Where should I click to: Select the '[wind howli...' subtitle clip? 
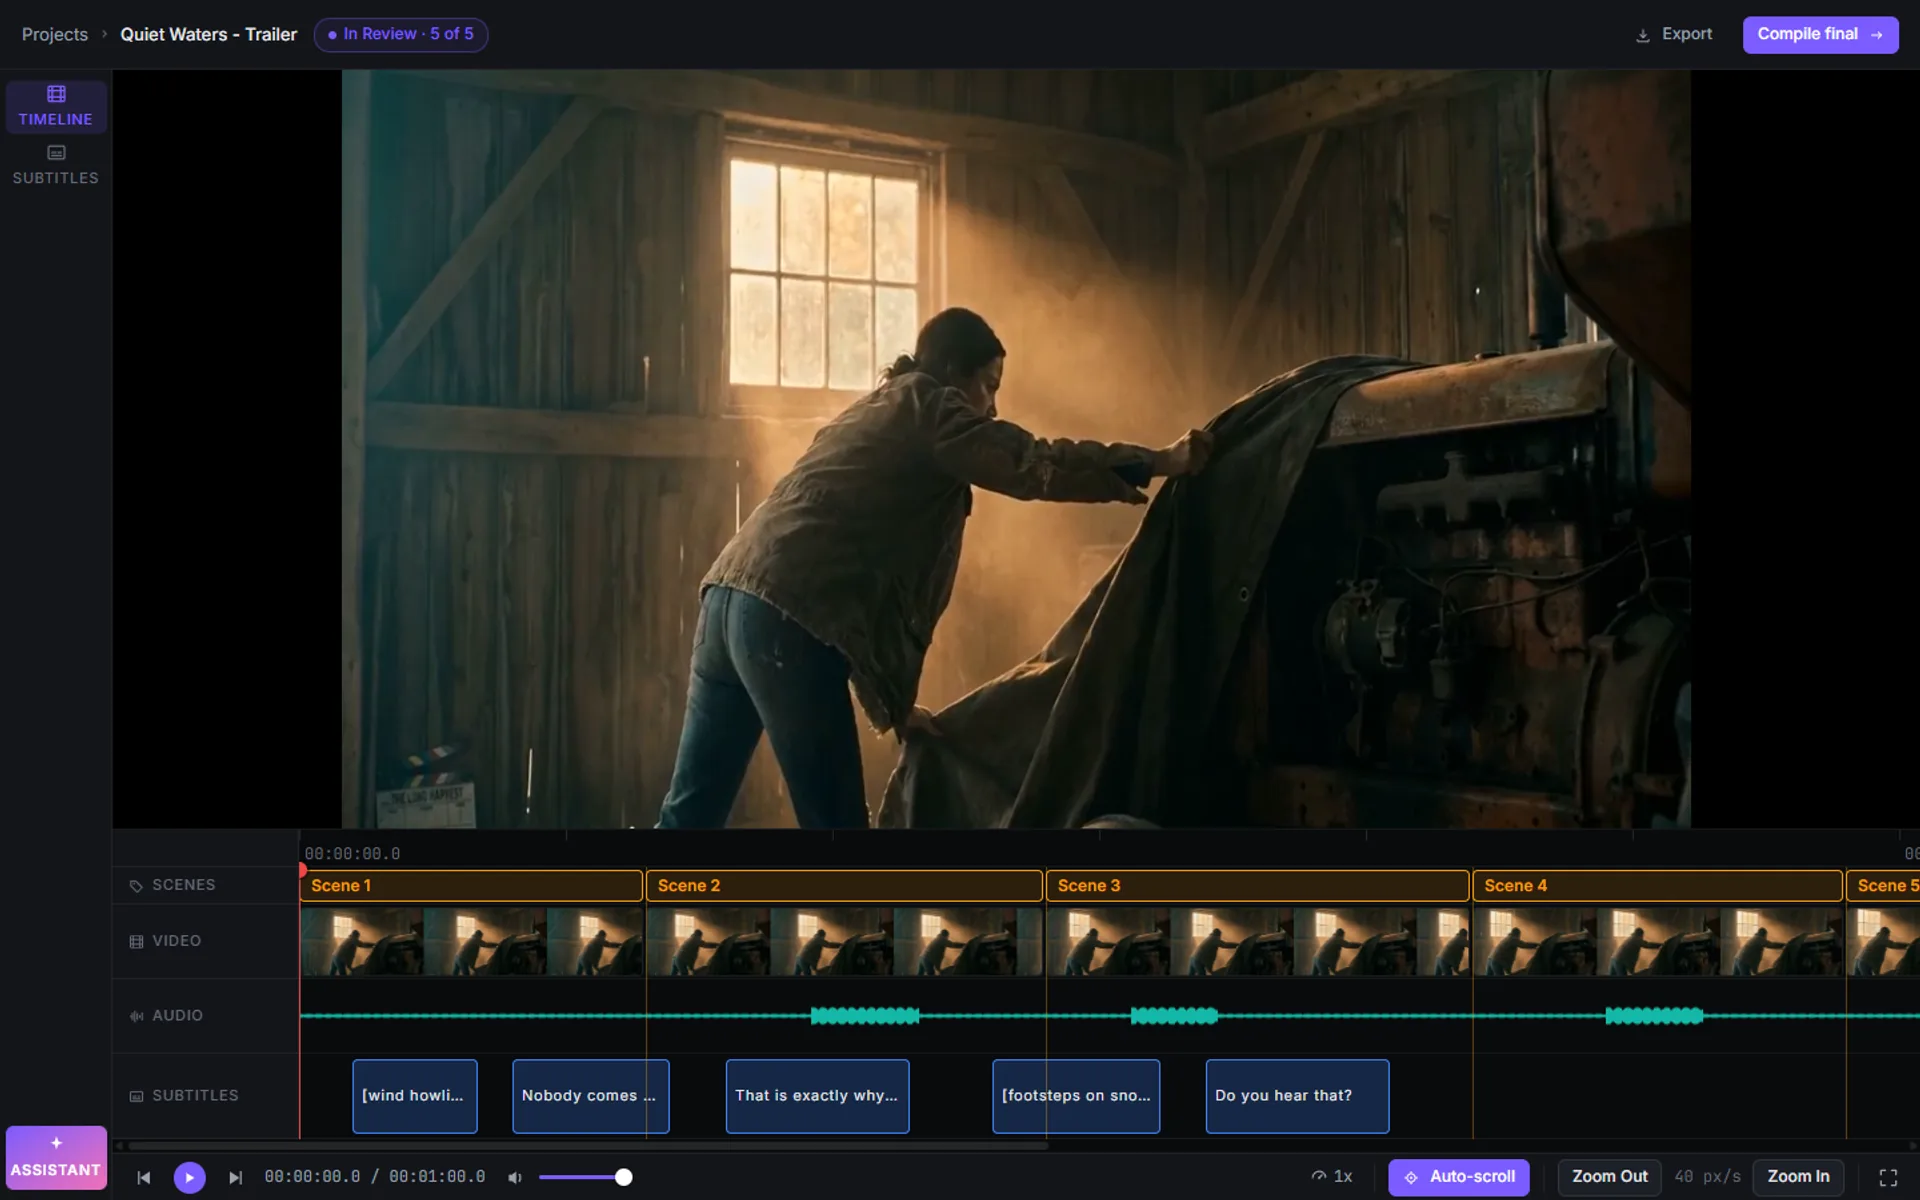(415, 1096)
